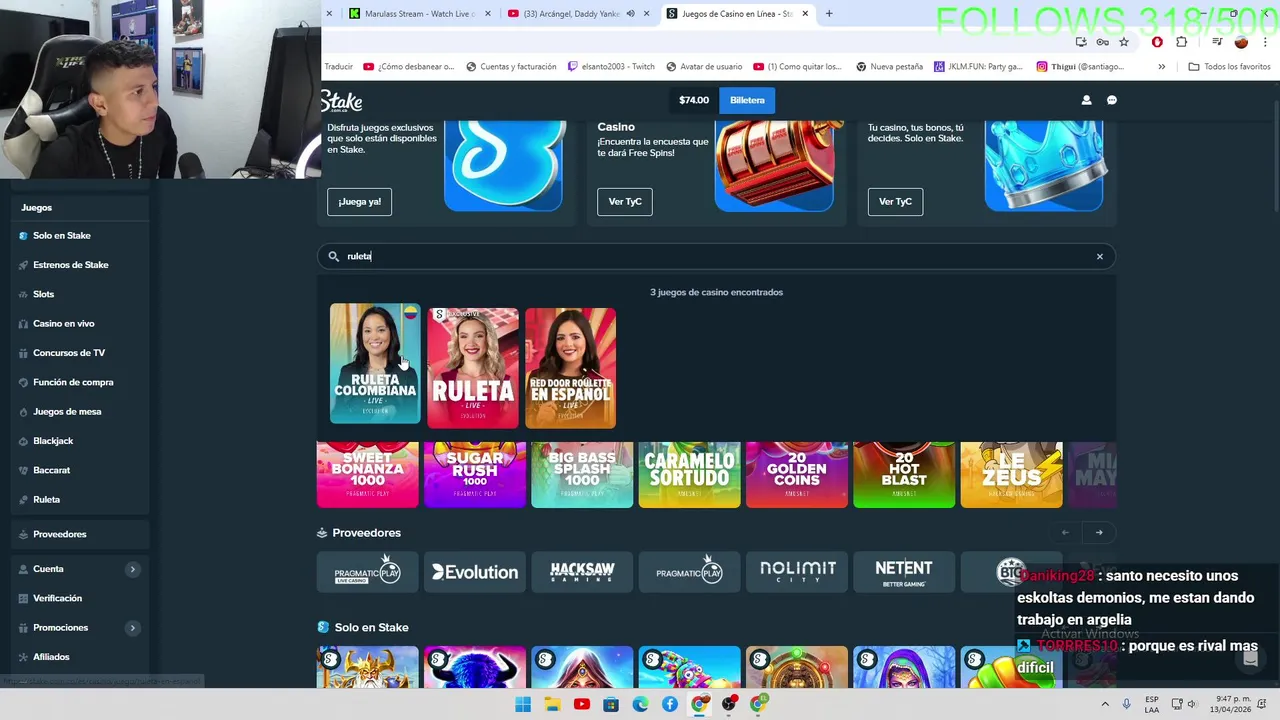The image size is (1280, 720).
Task: Expand the Cuenta sidebar section
Action: pyautogui.click(x=132, y=569)
